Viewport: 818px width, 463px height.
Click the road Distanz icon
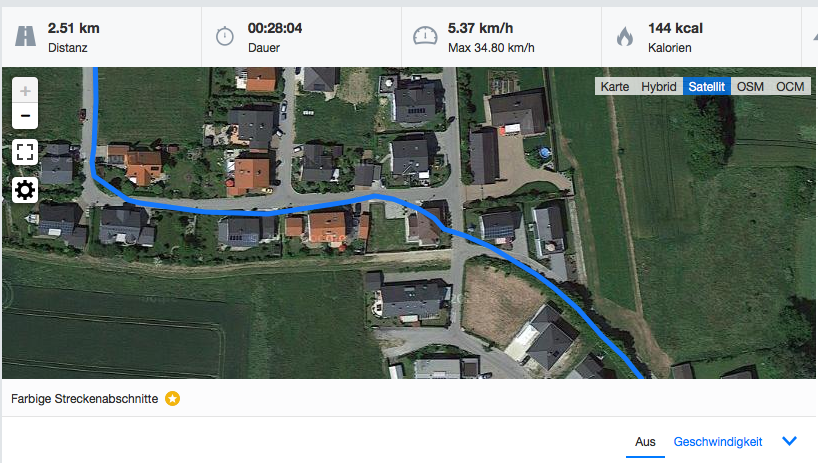[x=26, y=36]
